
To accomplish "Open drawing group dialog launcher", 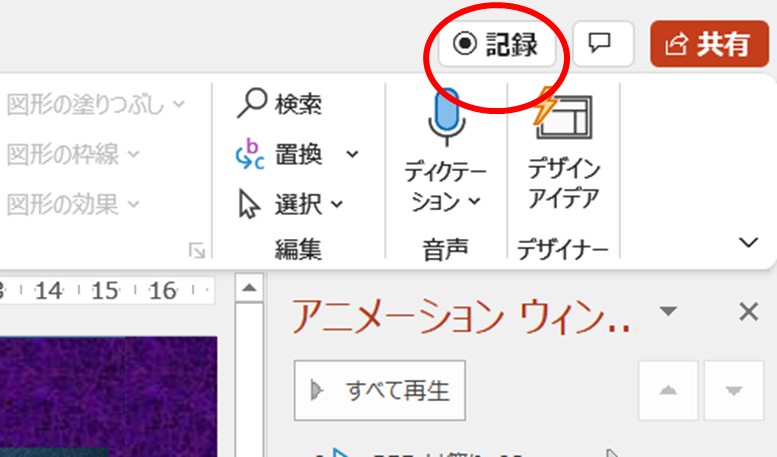I will click(x=197, y=251).
